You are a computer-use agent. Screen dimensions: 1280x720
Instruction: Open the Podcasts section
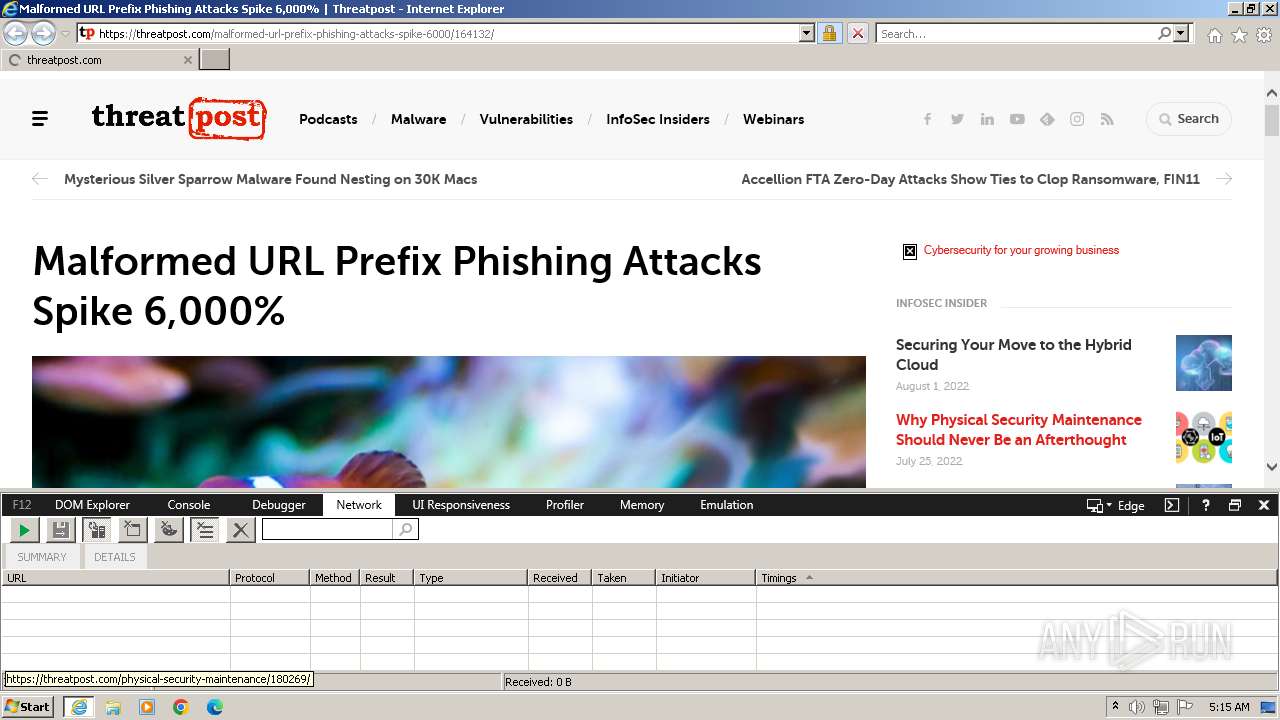(x=328, y=119)
